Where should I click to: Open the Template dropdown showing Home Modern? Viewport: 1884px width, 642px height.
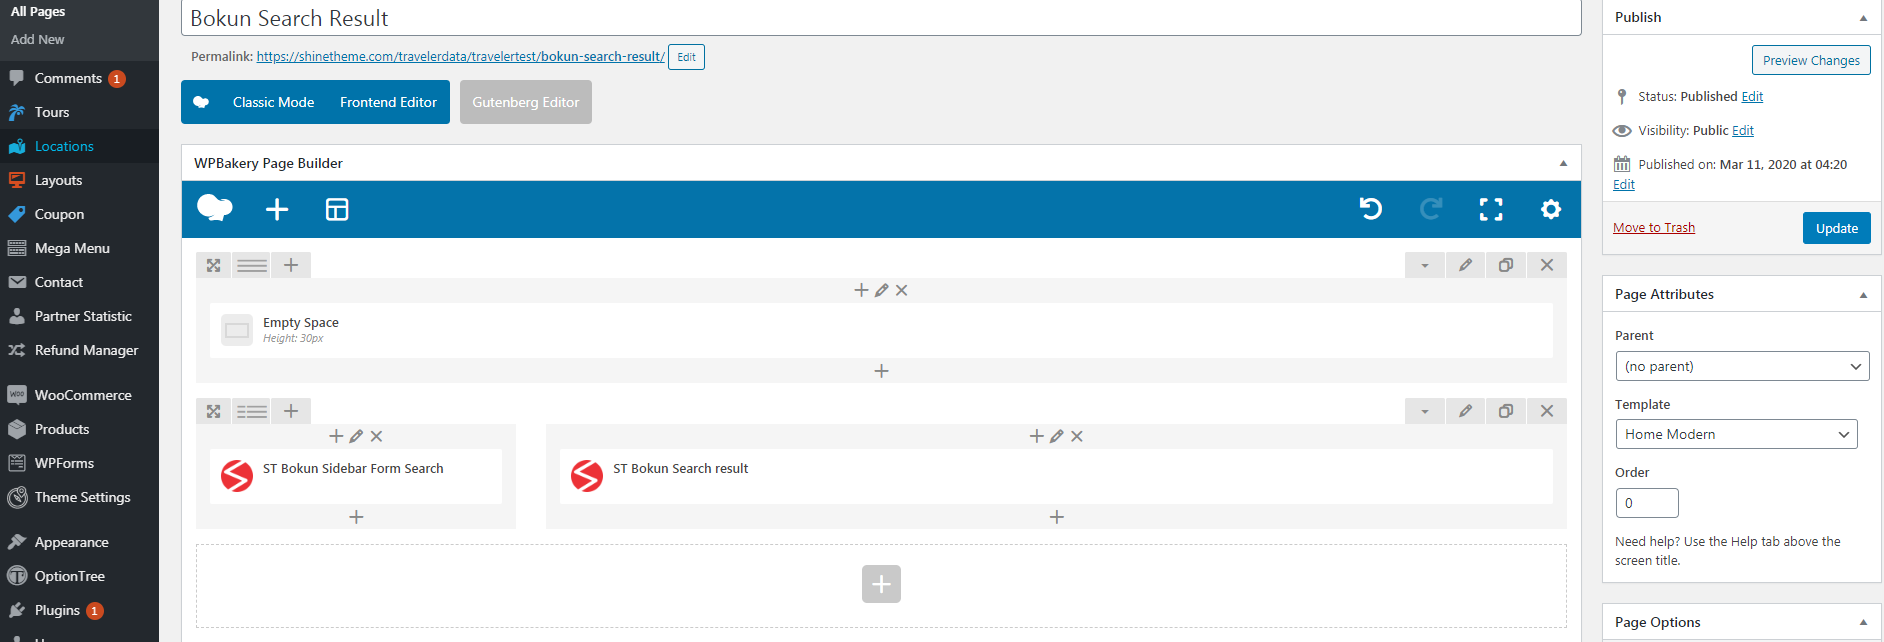click(1736, 434)
